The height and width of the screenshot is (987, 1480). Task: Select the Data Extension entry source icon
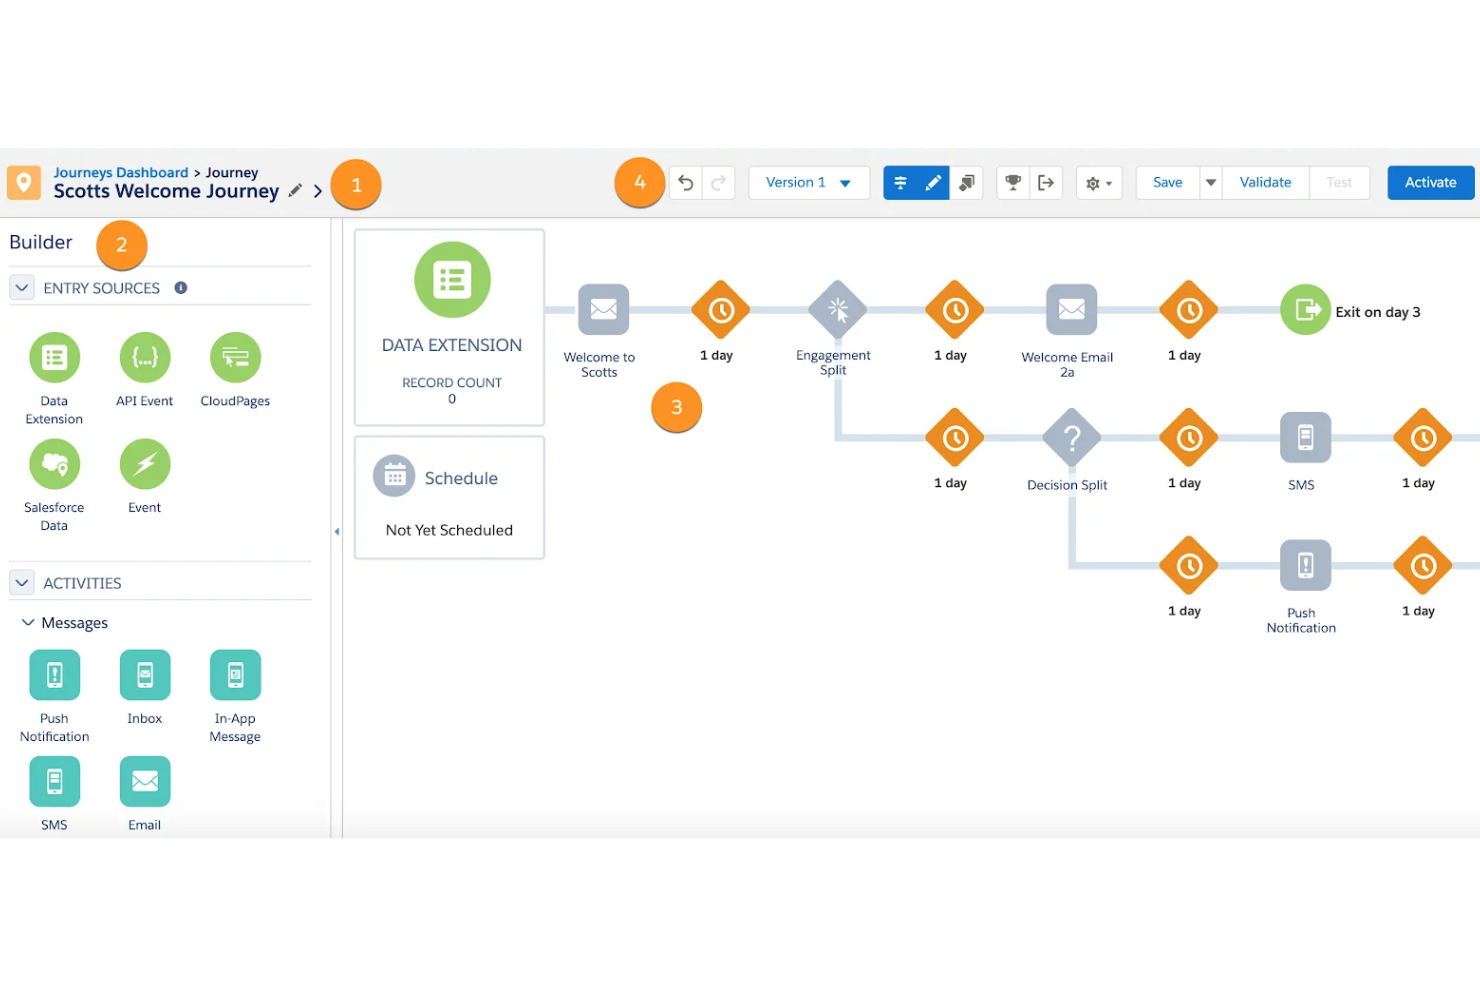pyautogui.click(x=54, y=357)
